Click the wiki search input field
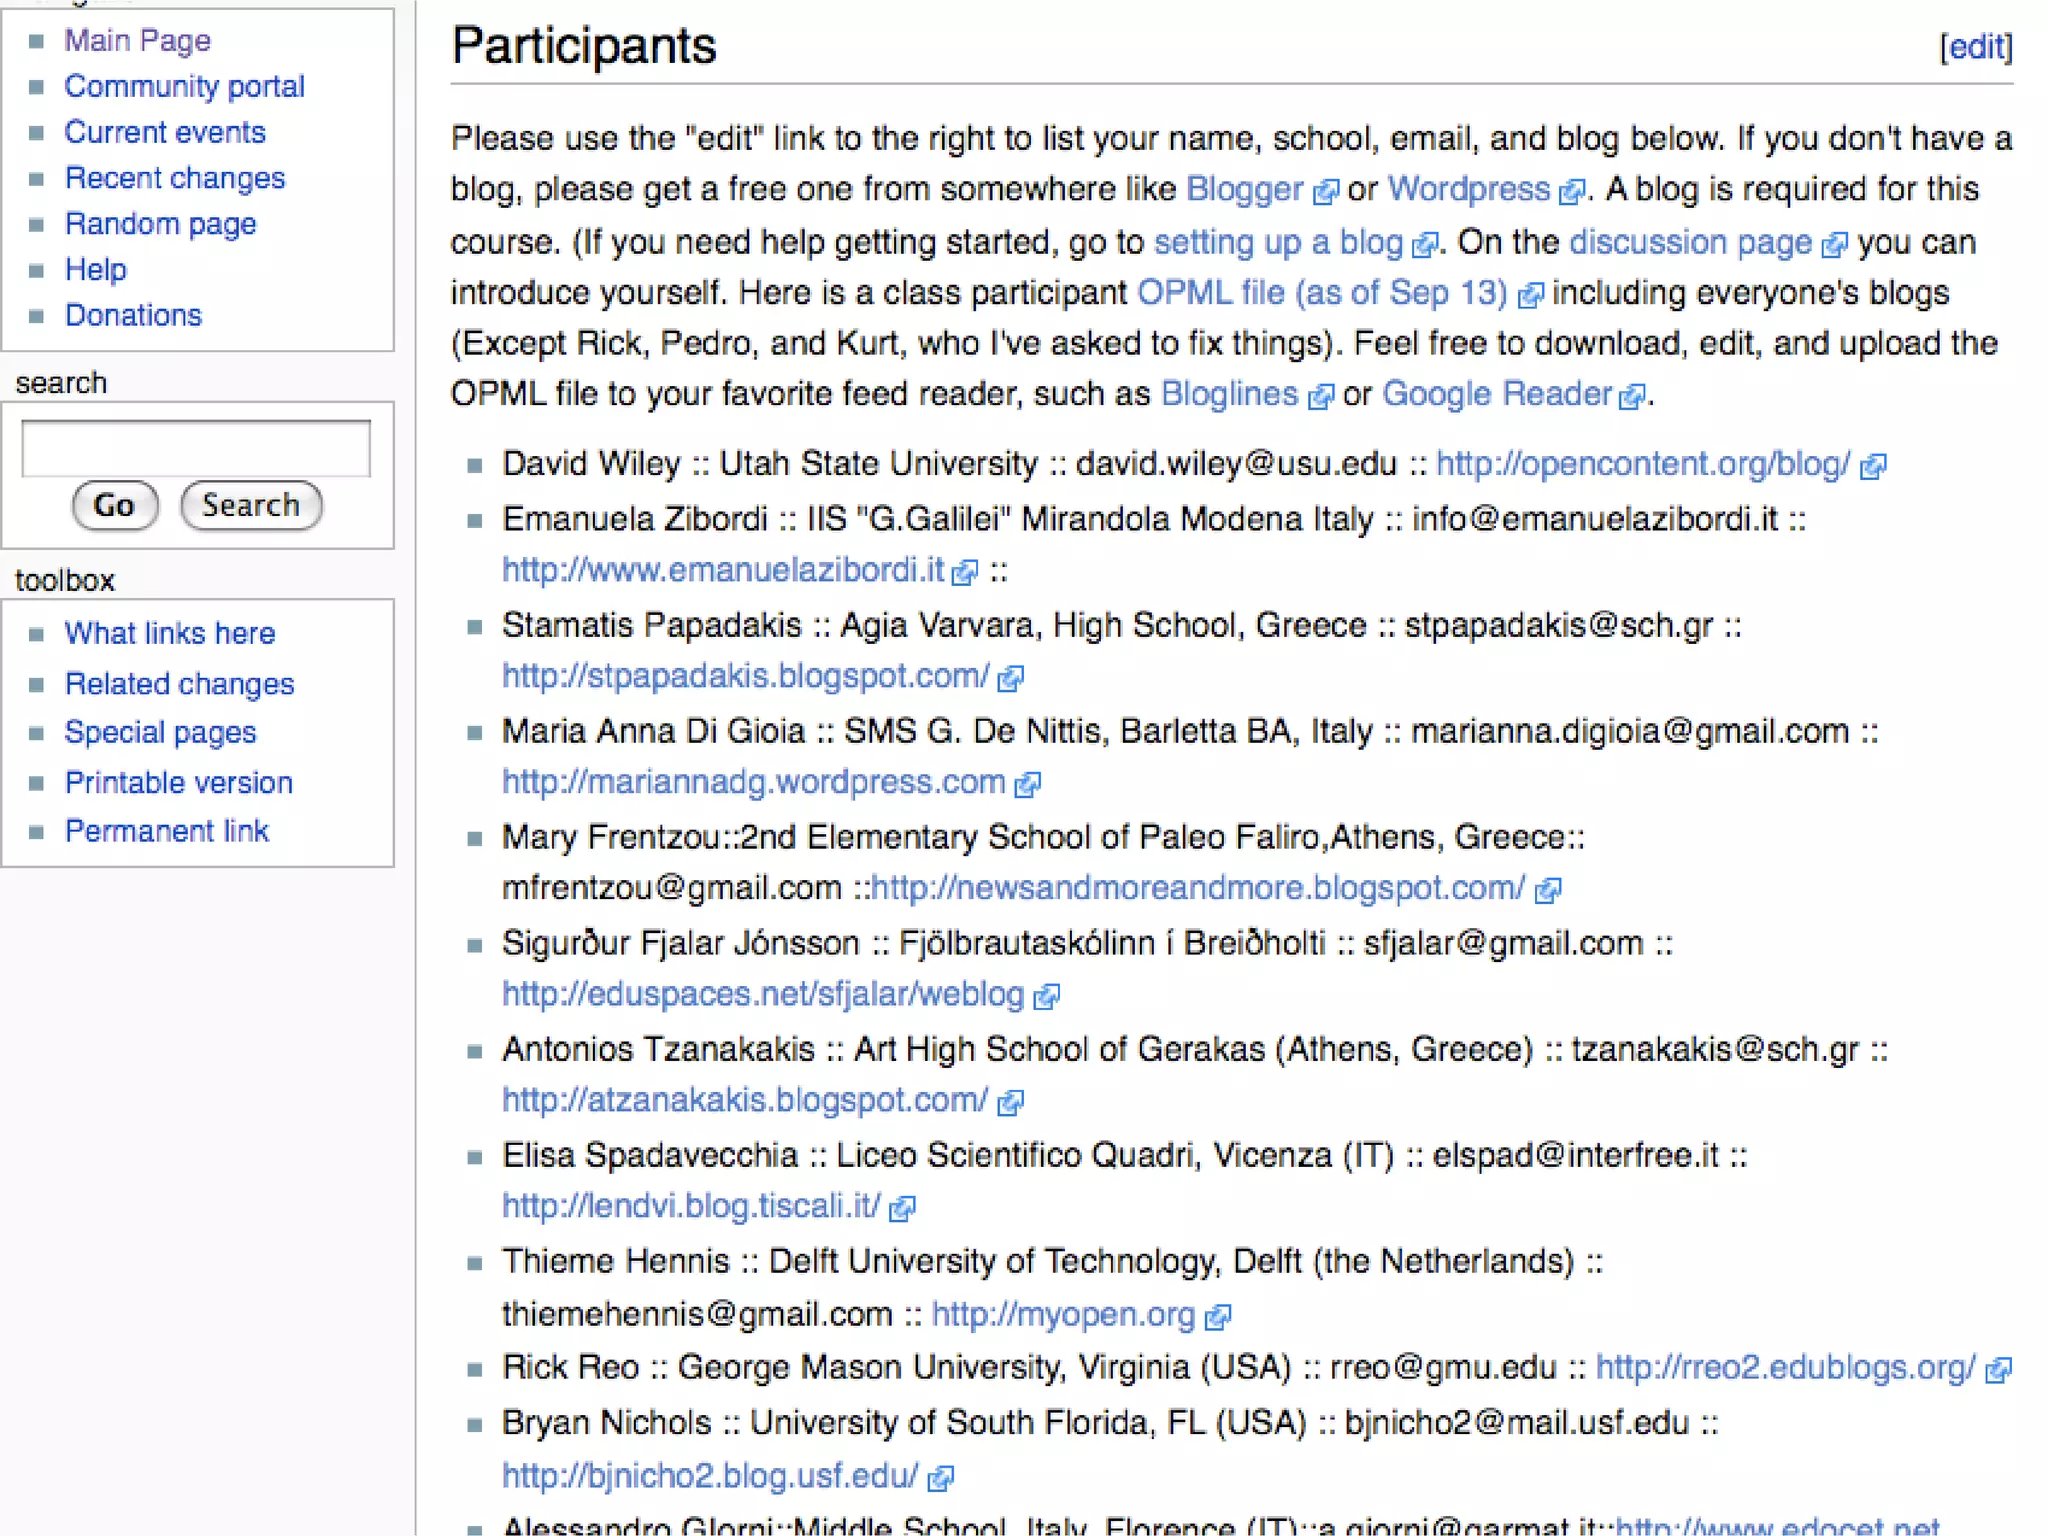Screen dimensions: 2048x1536 pyautogui.click(x=196, y=448)
